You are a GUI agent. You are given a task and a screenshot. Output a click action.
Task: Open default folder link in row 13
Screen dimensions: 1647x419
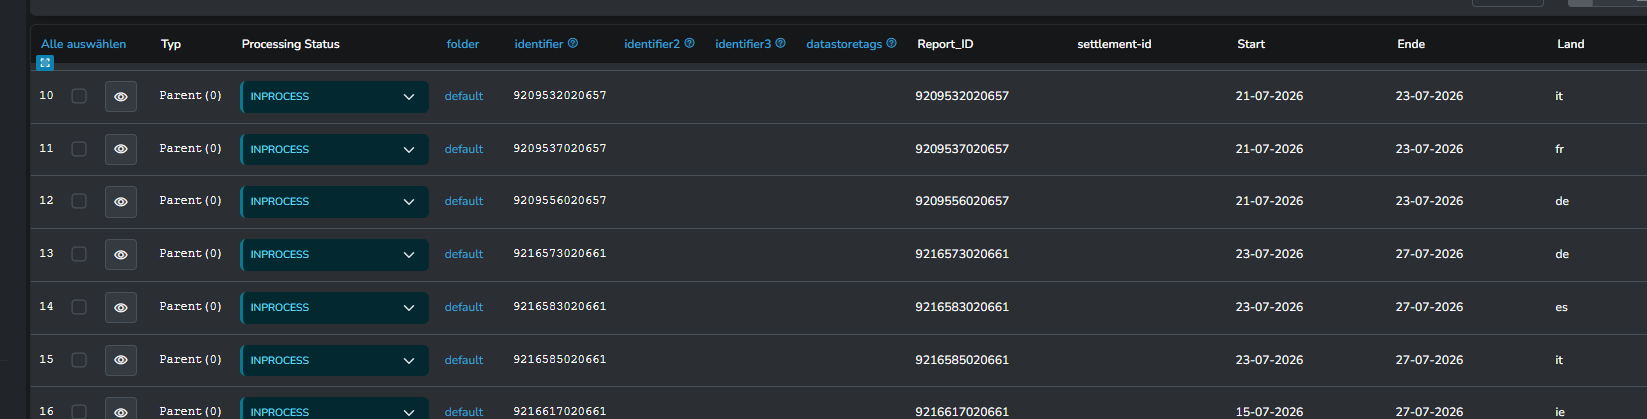pyautogui.click(x=464, y=254)
